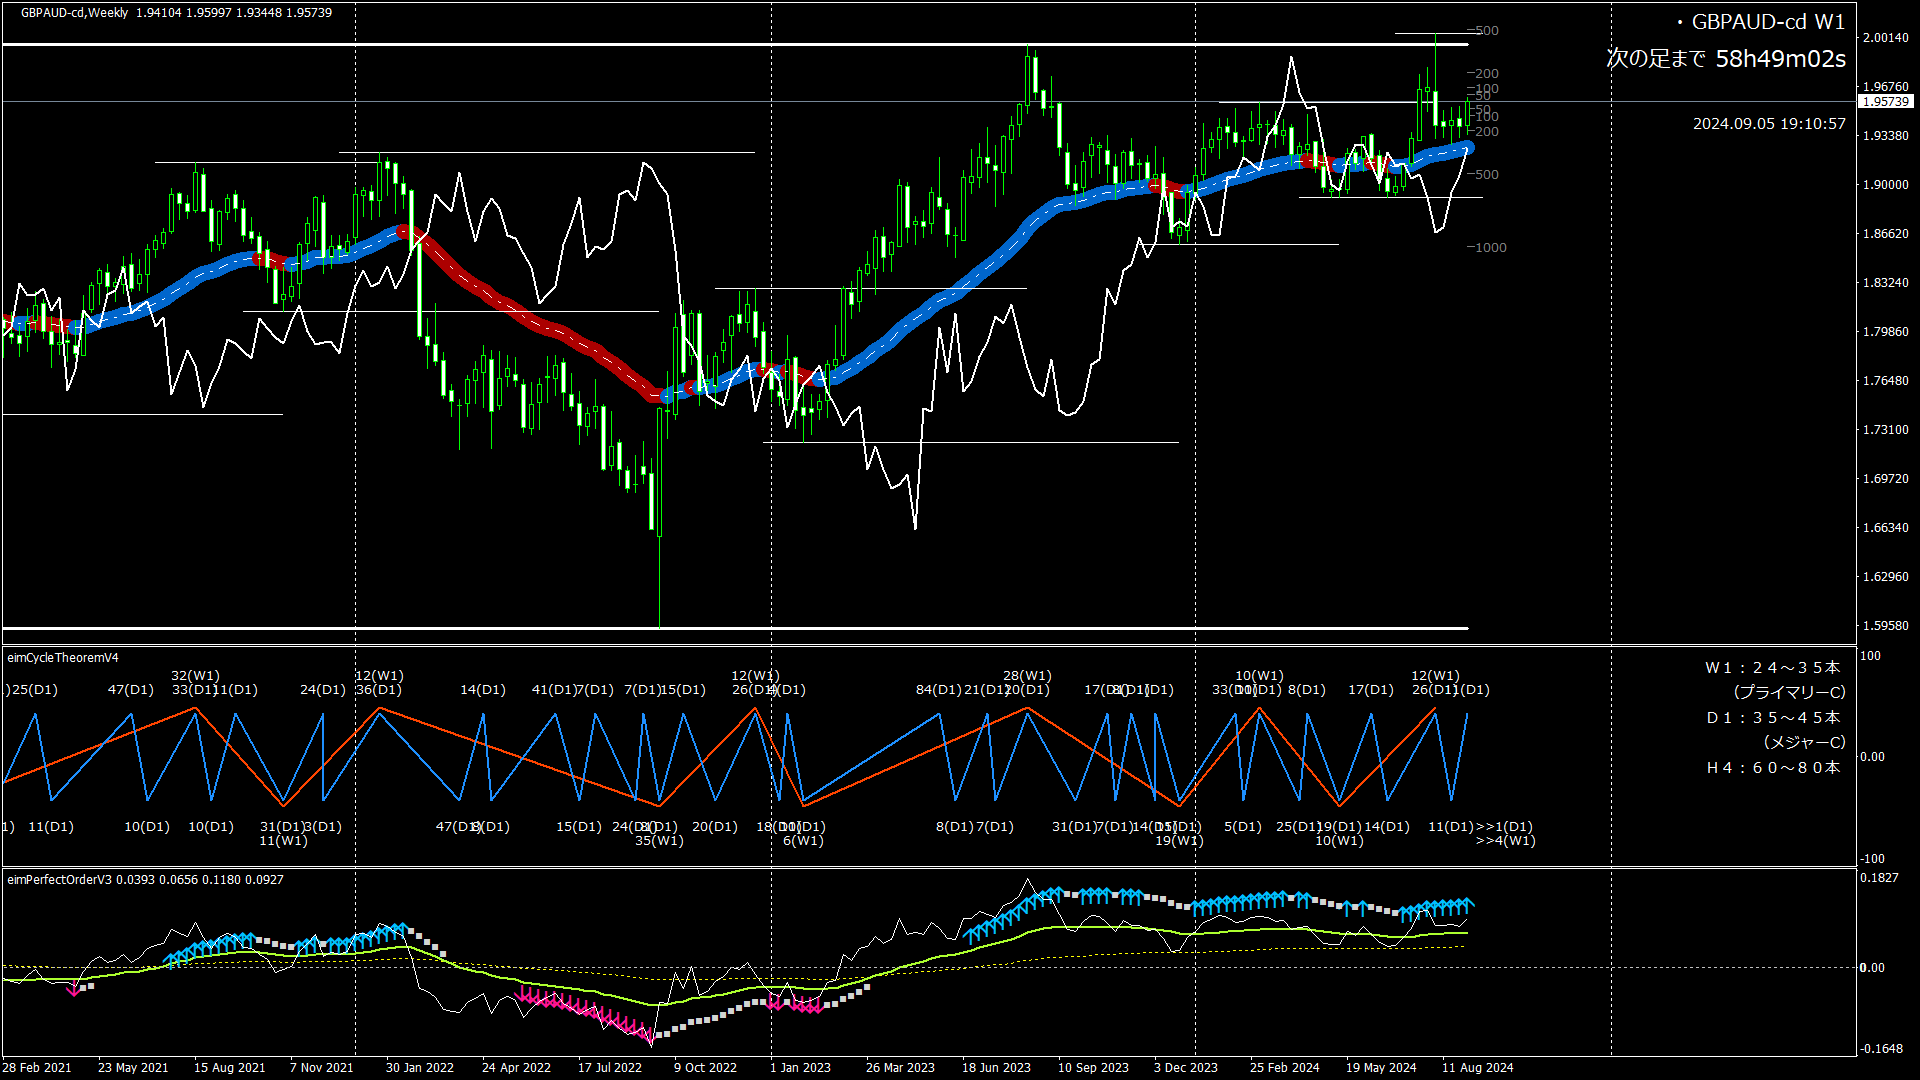Click the 9 Oct 2022 date label
Screen dimensions: 1920x1080
[x=705, y=1068]
